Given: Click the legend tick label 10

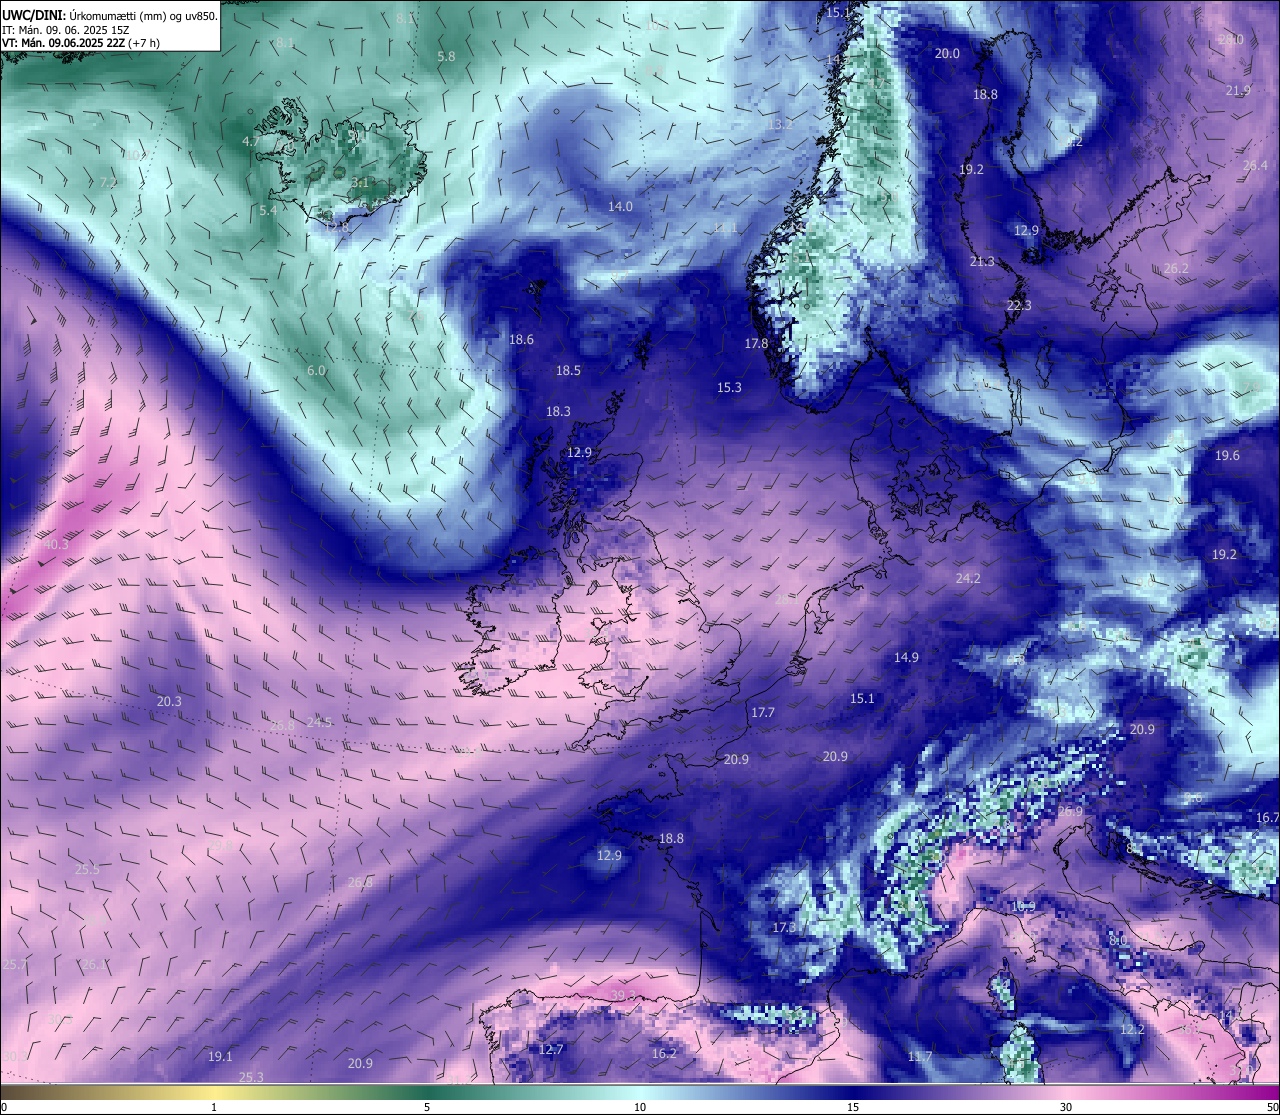Looking at the screenshot, I should click(640, 1107).
